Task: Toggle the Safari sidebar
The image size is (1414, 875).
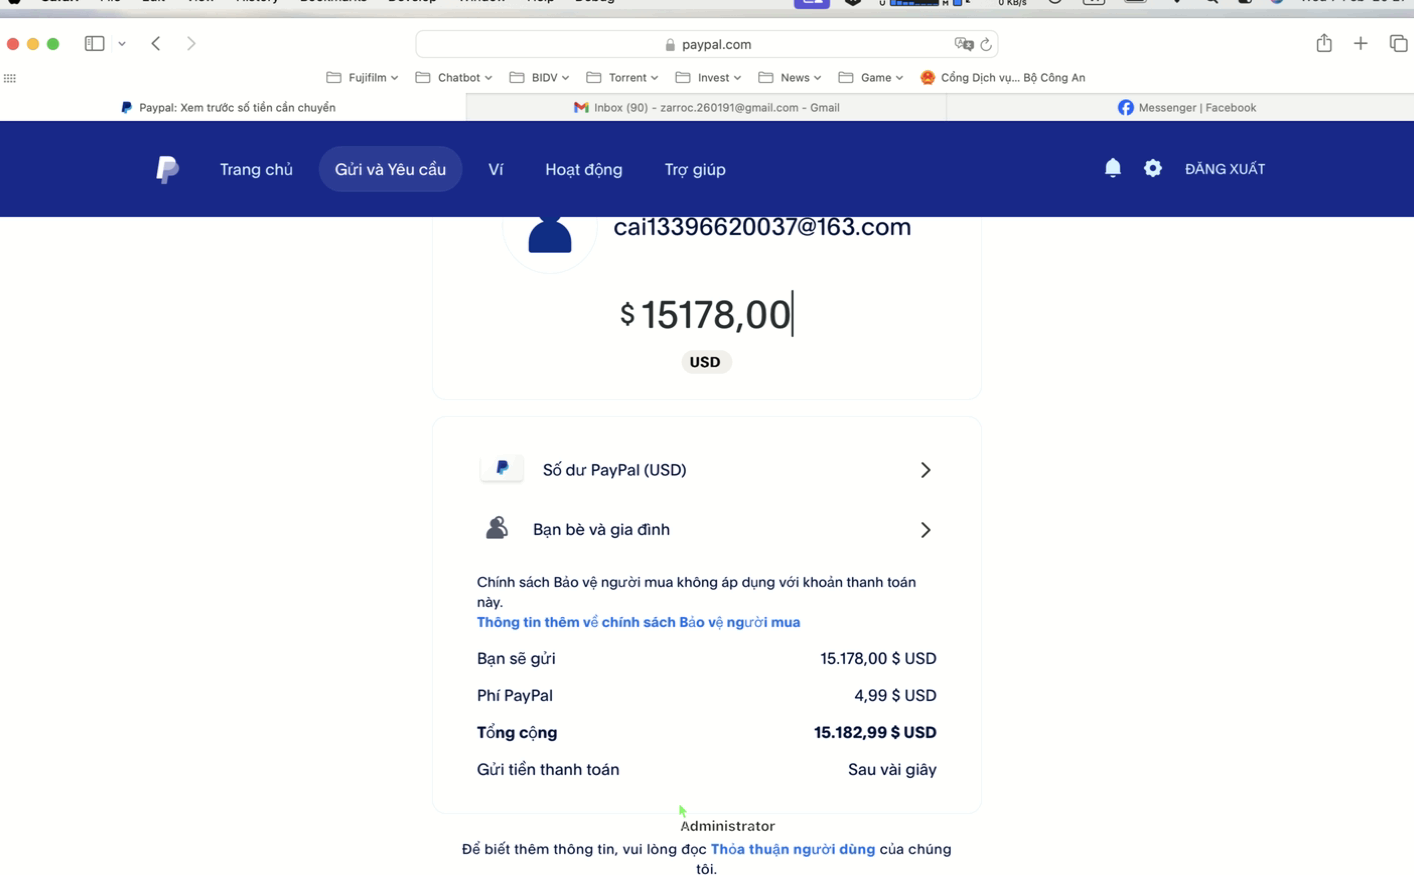Action: click(94, 44)
